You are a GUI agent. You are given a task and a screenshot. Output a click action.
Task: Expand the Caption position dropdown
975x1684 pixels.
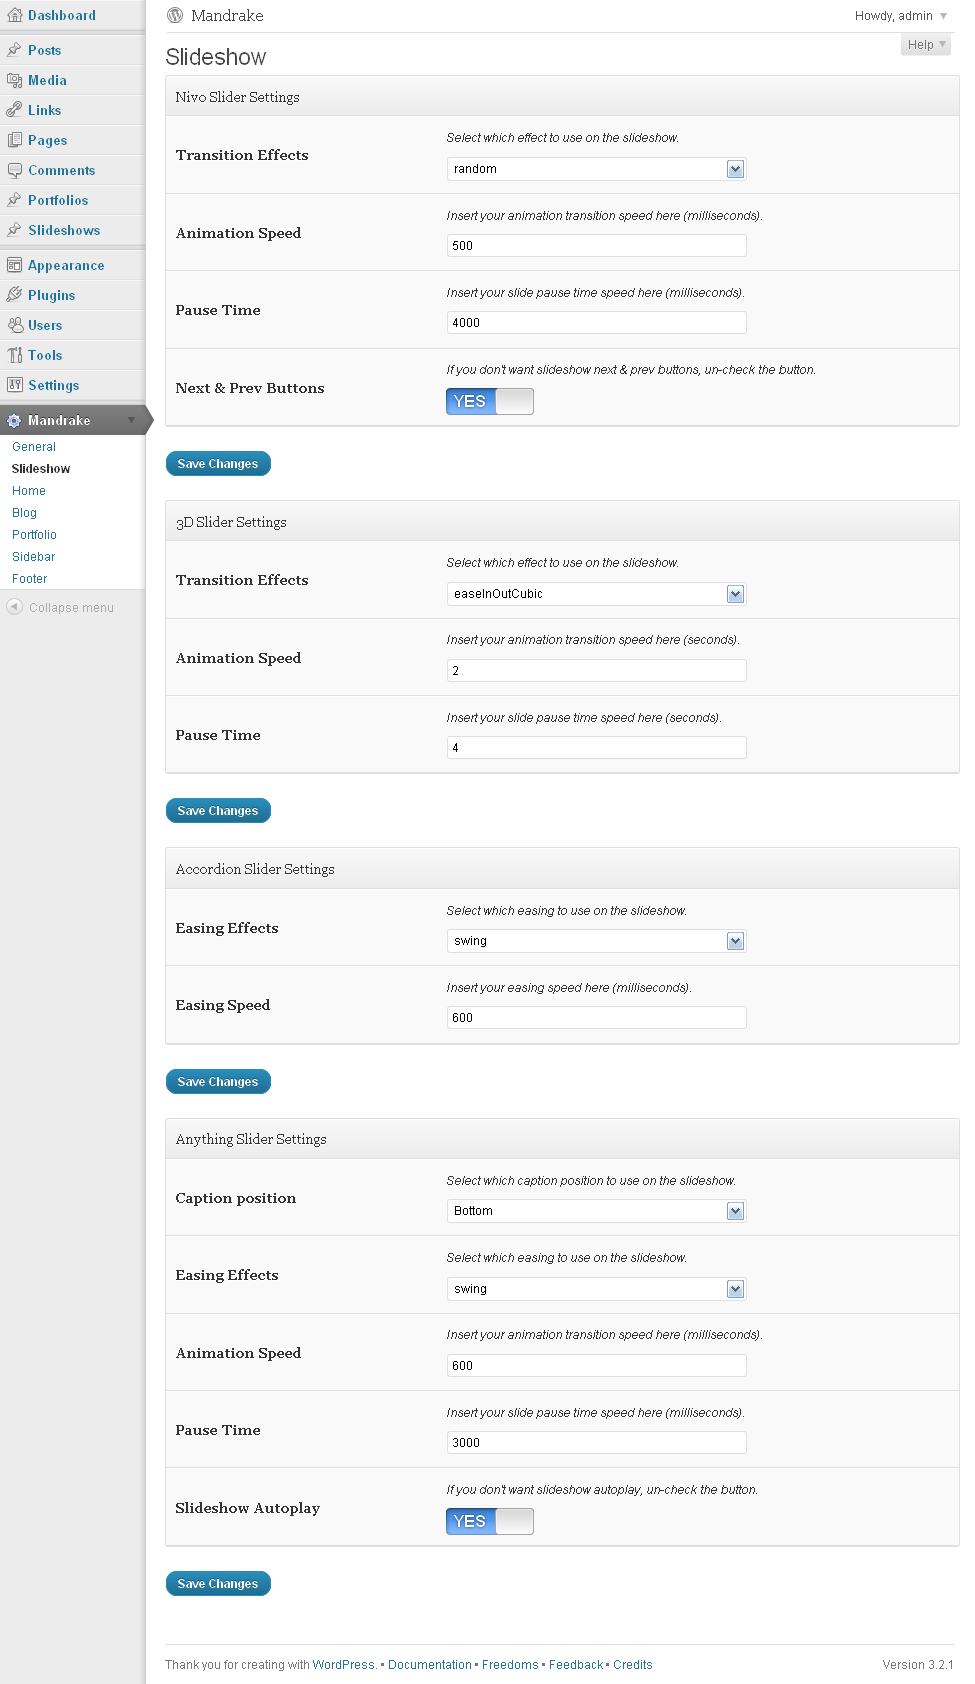click(x=596, y=1211)
